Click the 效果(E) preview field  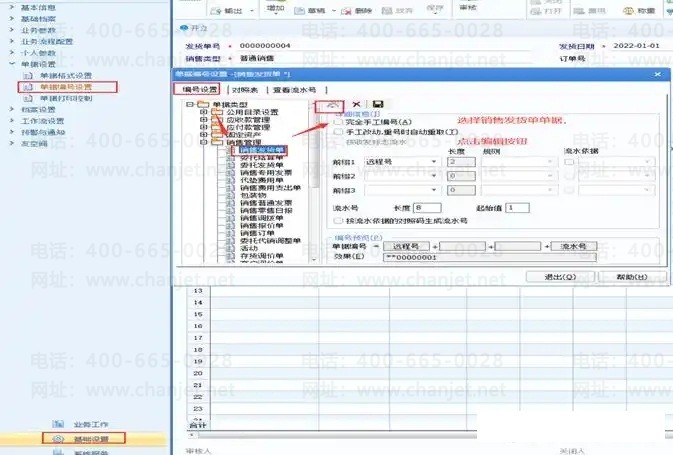[490, 257]
